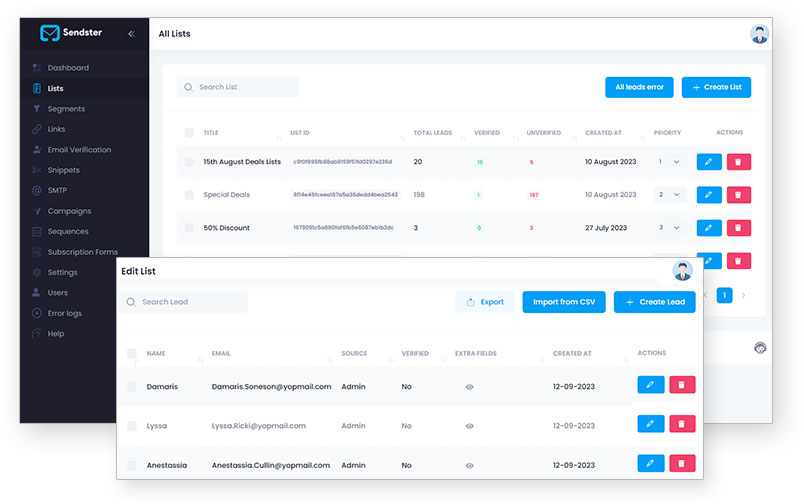The image size is (804, 504).
Task: Open priority dropdown for 50% Discount
Action: (x=670, y=228)
